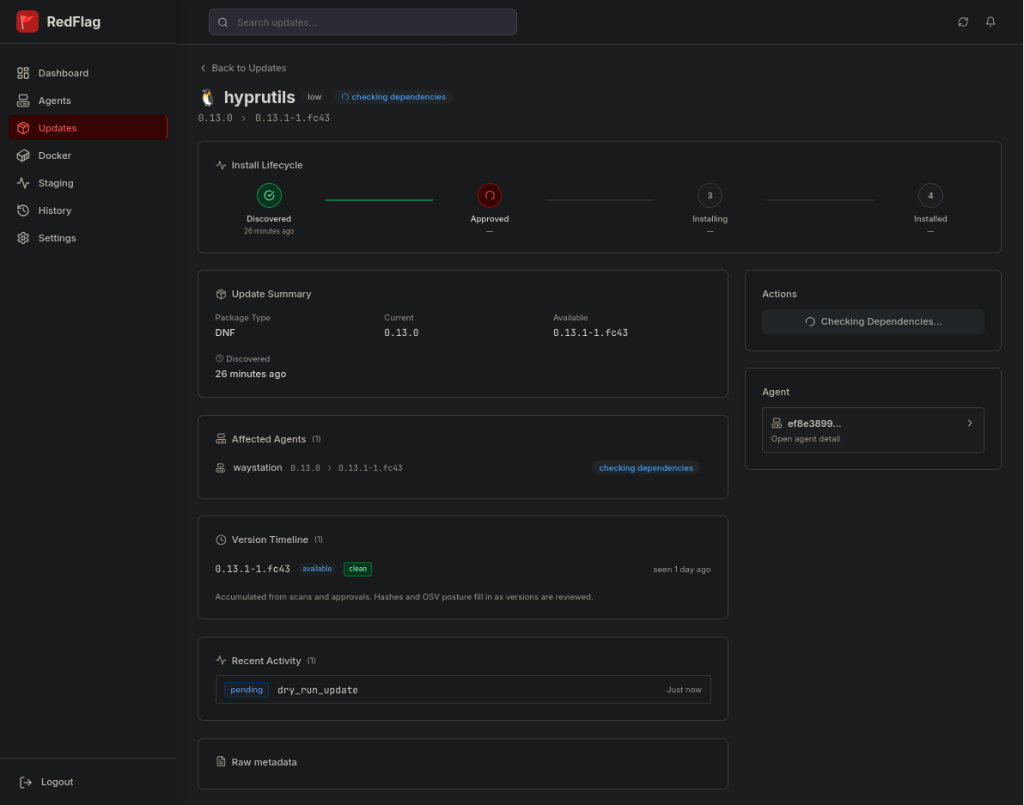Click Back to Updates link
The width and height of the screenshot is (1024, 805).
pos(243,68)
